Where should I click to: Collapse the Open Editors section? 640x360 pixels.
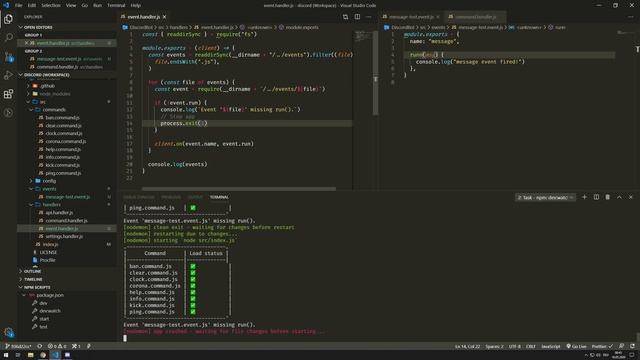click(38, 27)
